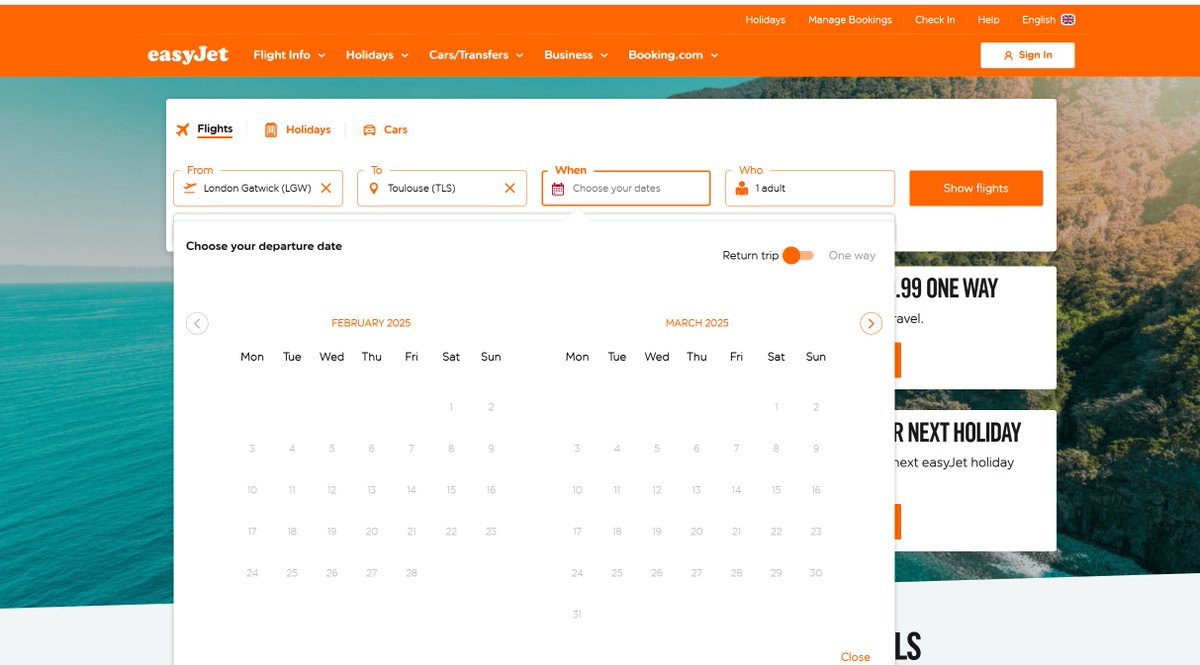
Task: Select February 28 in calendar
Action: [x=411, y=573]
